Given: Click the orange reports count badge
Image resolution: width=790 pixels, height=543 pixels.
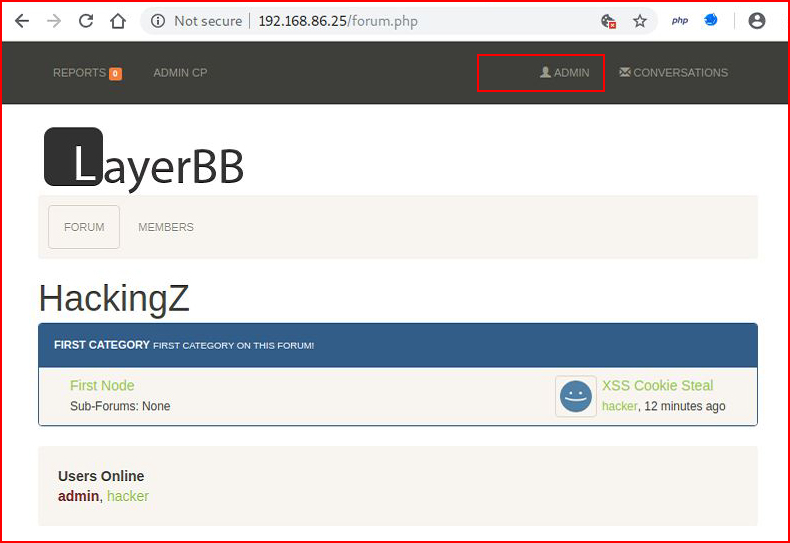Looking at the screenshot, I should tap(115, 74).
